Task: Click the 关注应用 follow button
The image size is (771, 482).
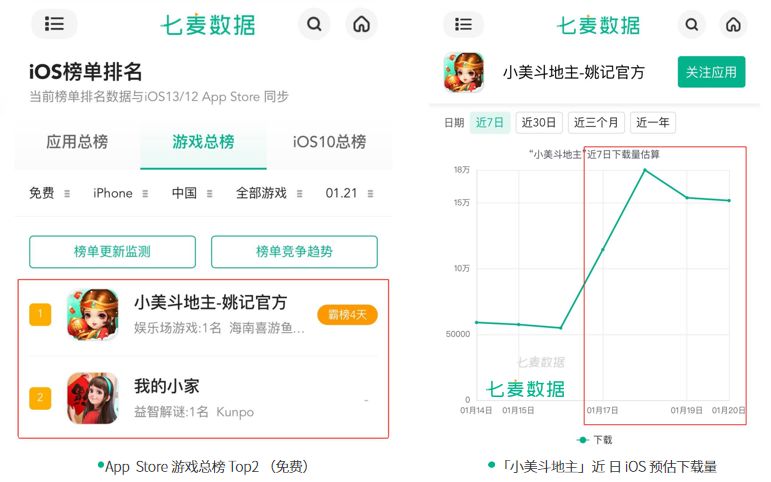Action: 711,72
